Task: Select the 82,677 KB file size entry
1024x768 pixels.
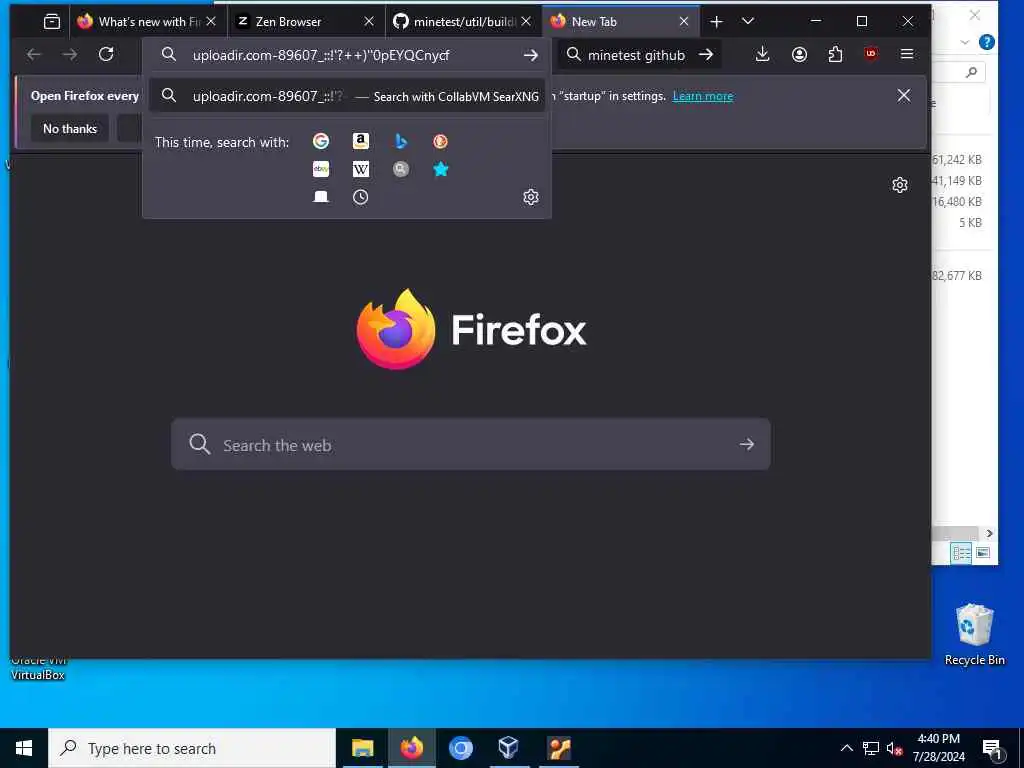Action: [956, 276]
